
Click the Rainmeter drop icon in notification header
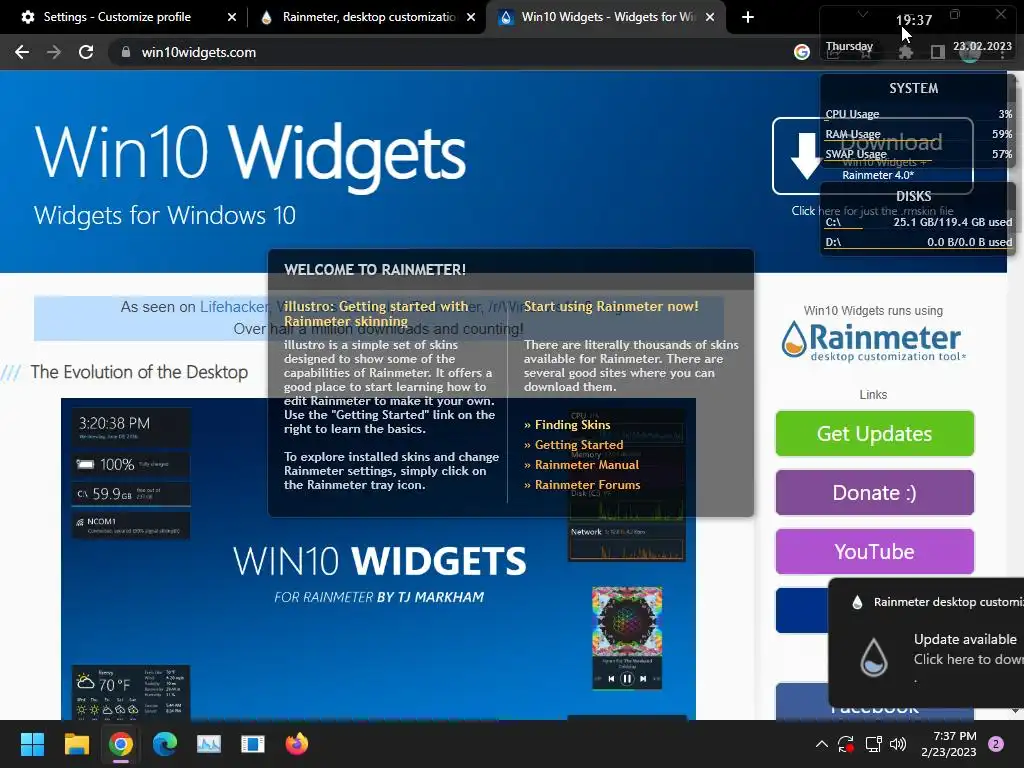point(857,602)
